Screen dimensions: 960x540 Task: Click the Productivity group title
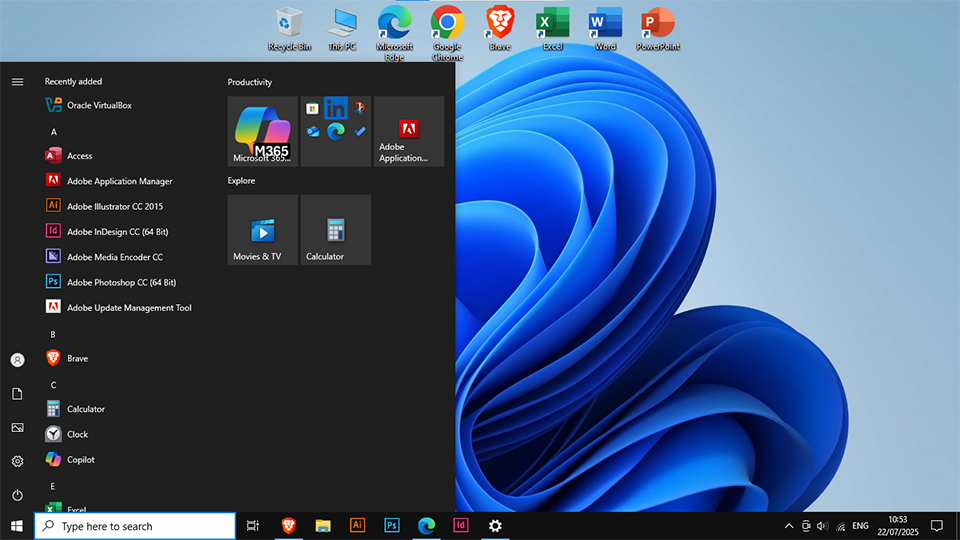click(x=250, y=82)
